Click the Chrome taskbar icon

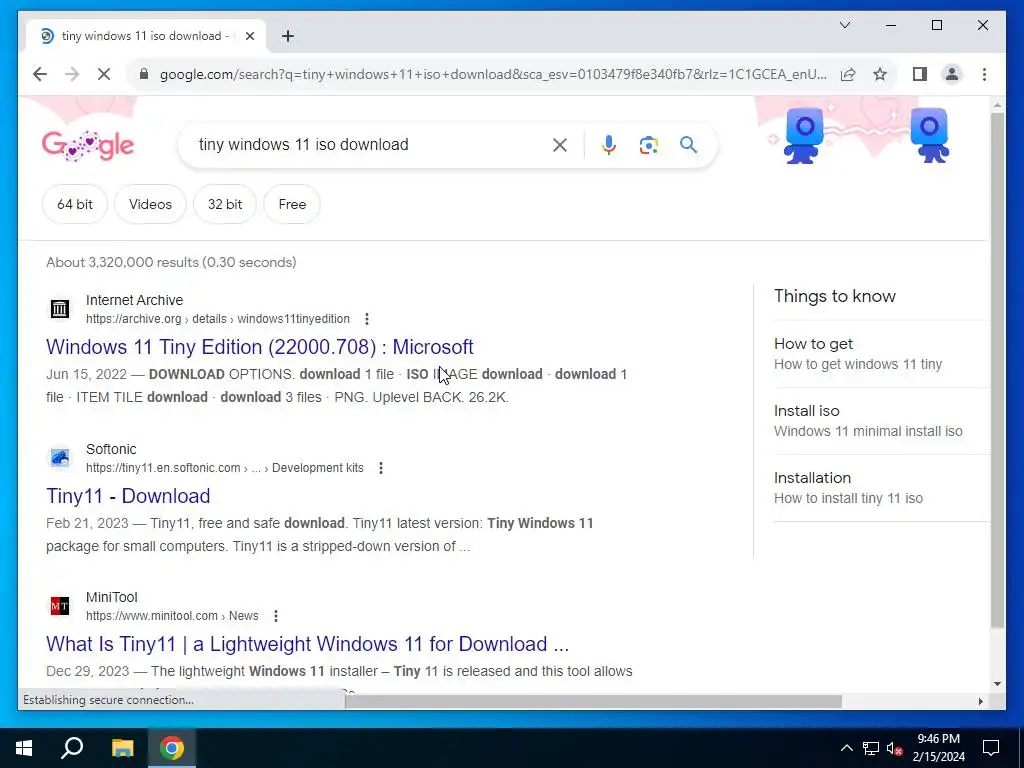[172, 748]
